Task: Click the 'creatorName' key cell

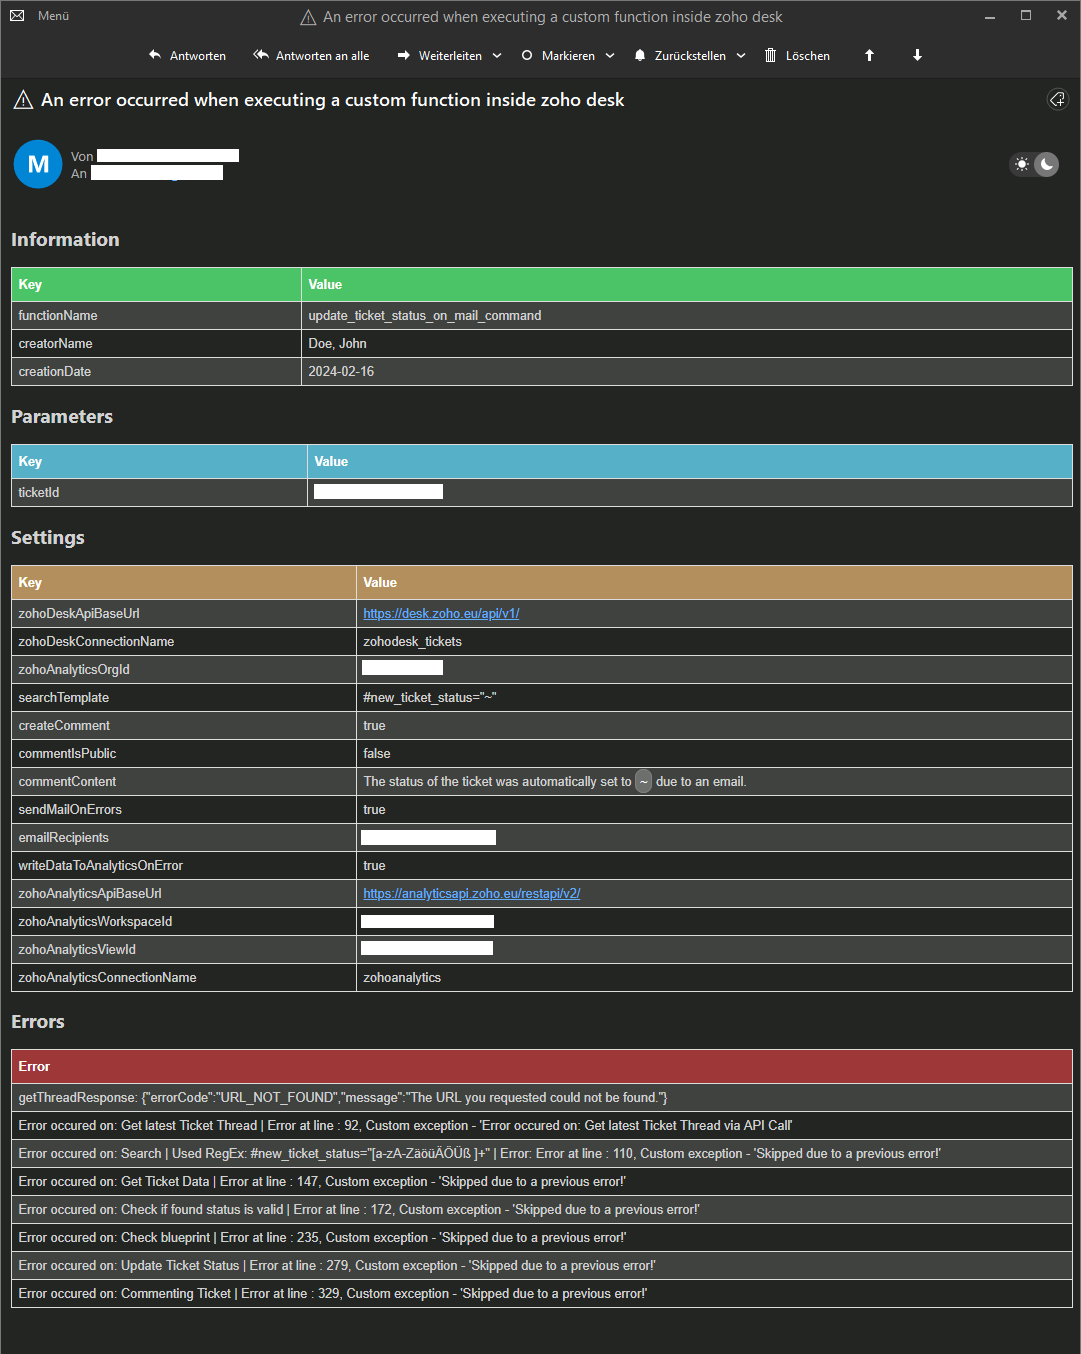Action: coord(156,343)
